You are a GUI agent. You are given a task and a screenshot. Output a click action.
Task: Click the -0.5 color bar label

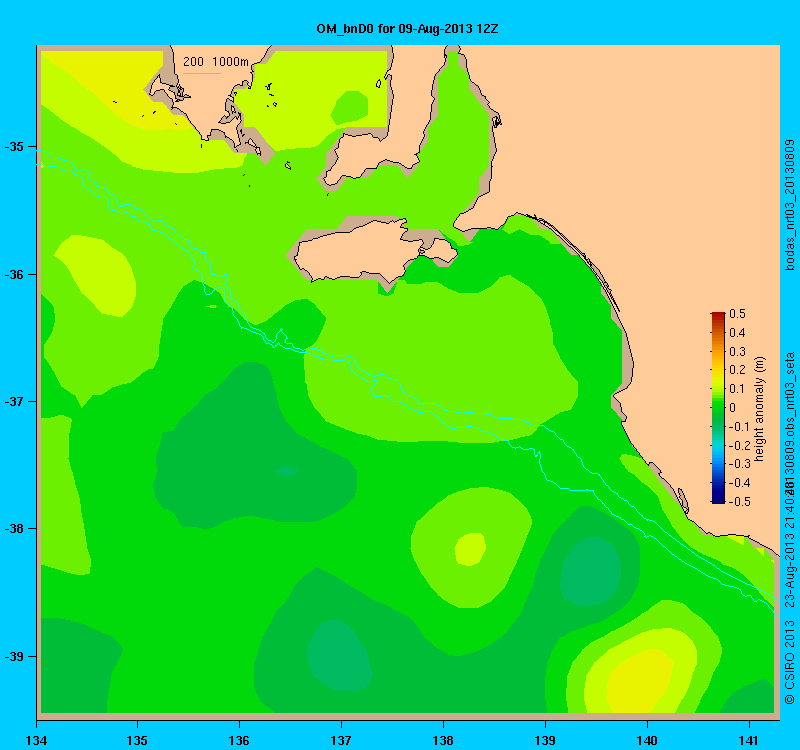click(738, 502)
